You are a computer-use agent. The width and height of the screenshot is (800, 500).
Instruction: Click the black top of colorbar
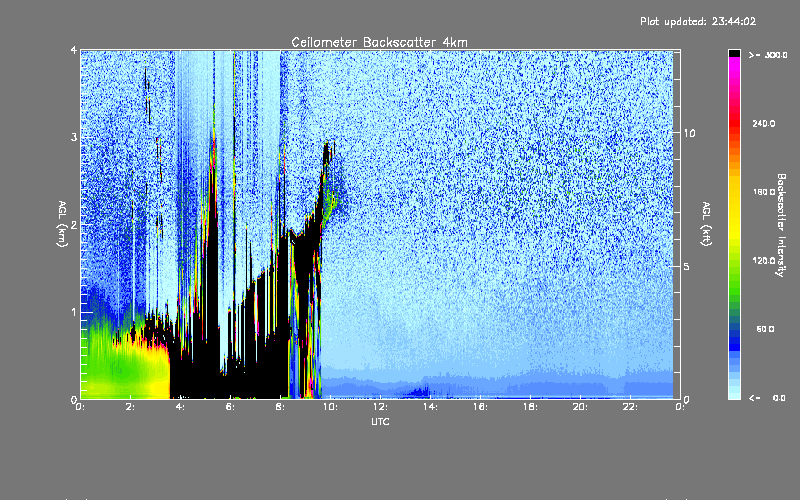point(734,53)
